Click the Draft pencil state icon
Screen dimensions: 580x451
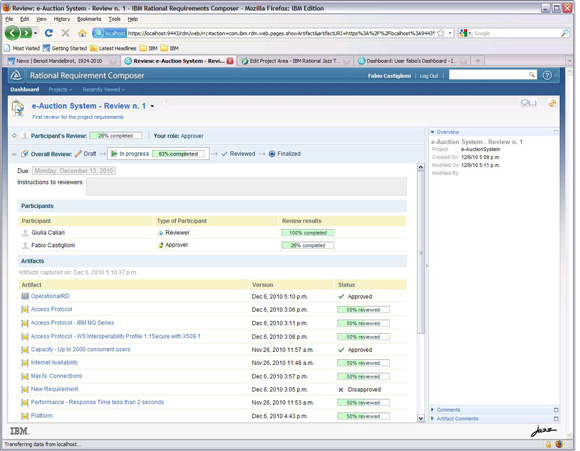pos(78,154)
